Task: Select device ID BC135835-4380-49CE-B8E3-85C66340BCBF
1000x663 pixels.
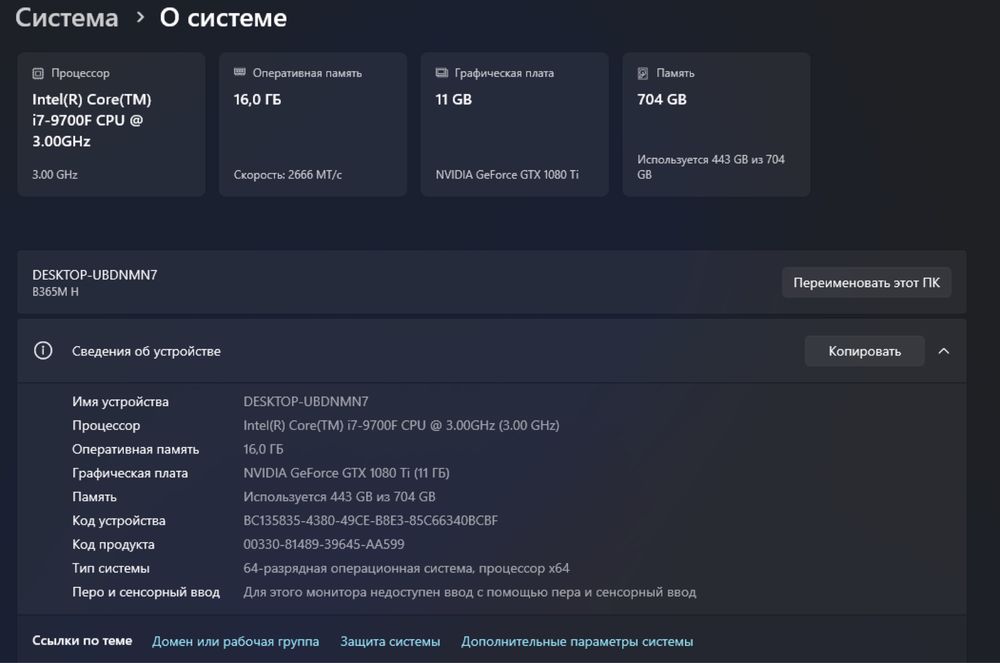Action: (x=371, y=520)
